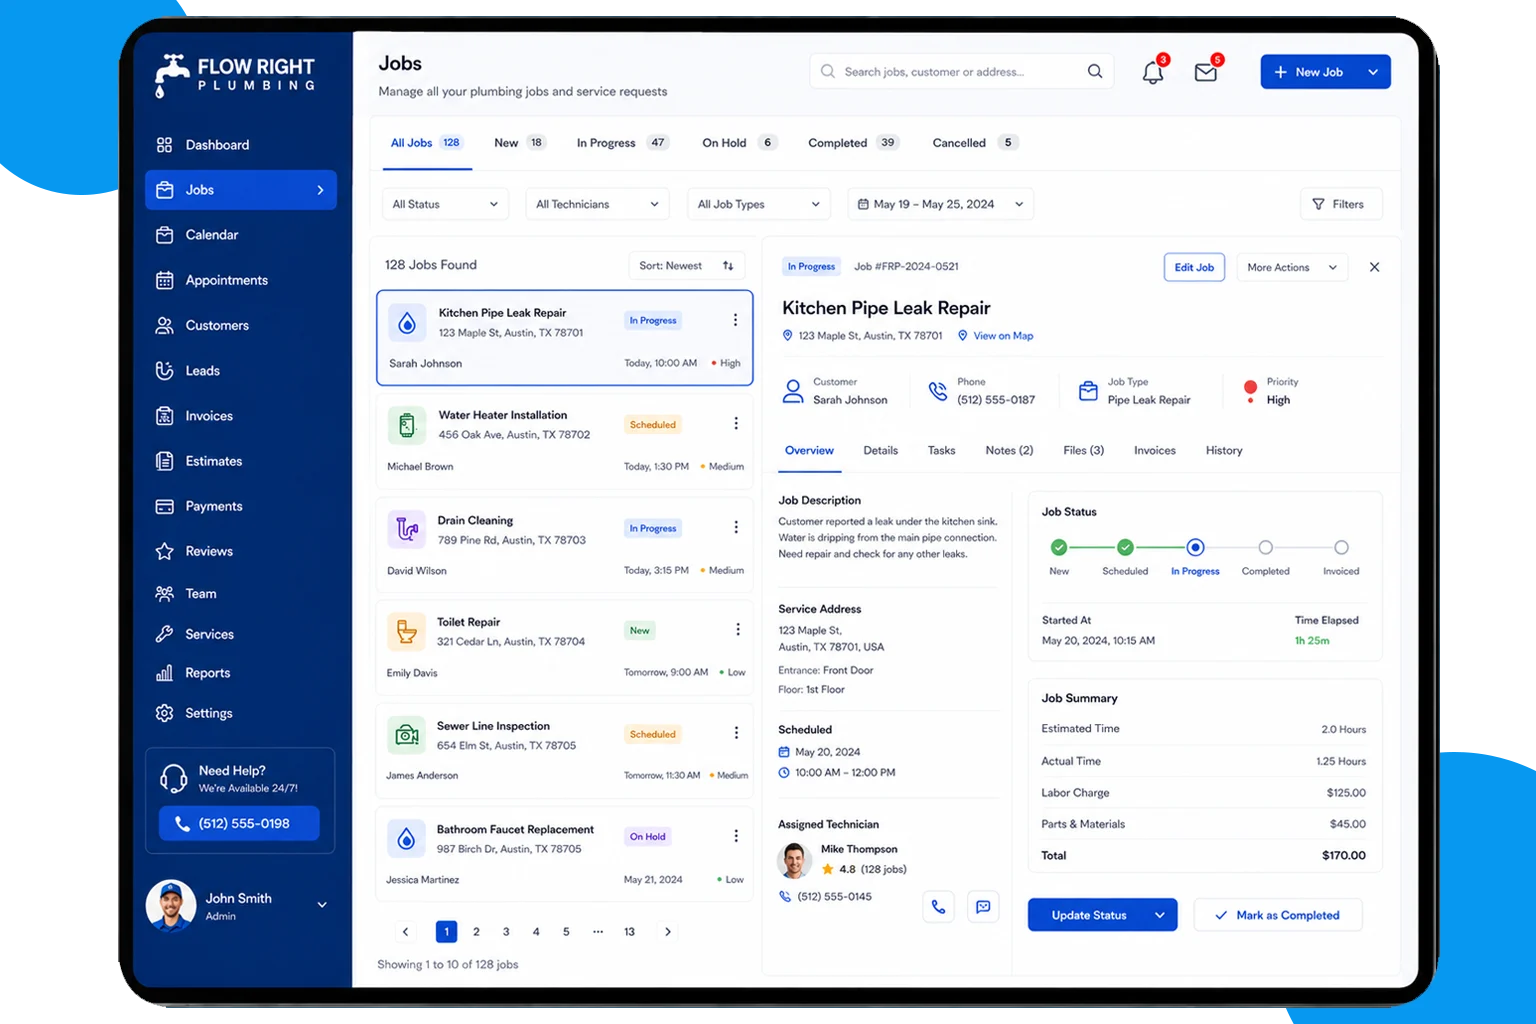This screenshot has height=1024, width=1536.
Task: Open the May 19 – May 25 date range picker
Action: pos(941,204)
